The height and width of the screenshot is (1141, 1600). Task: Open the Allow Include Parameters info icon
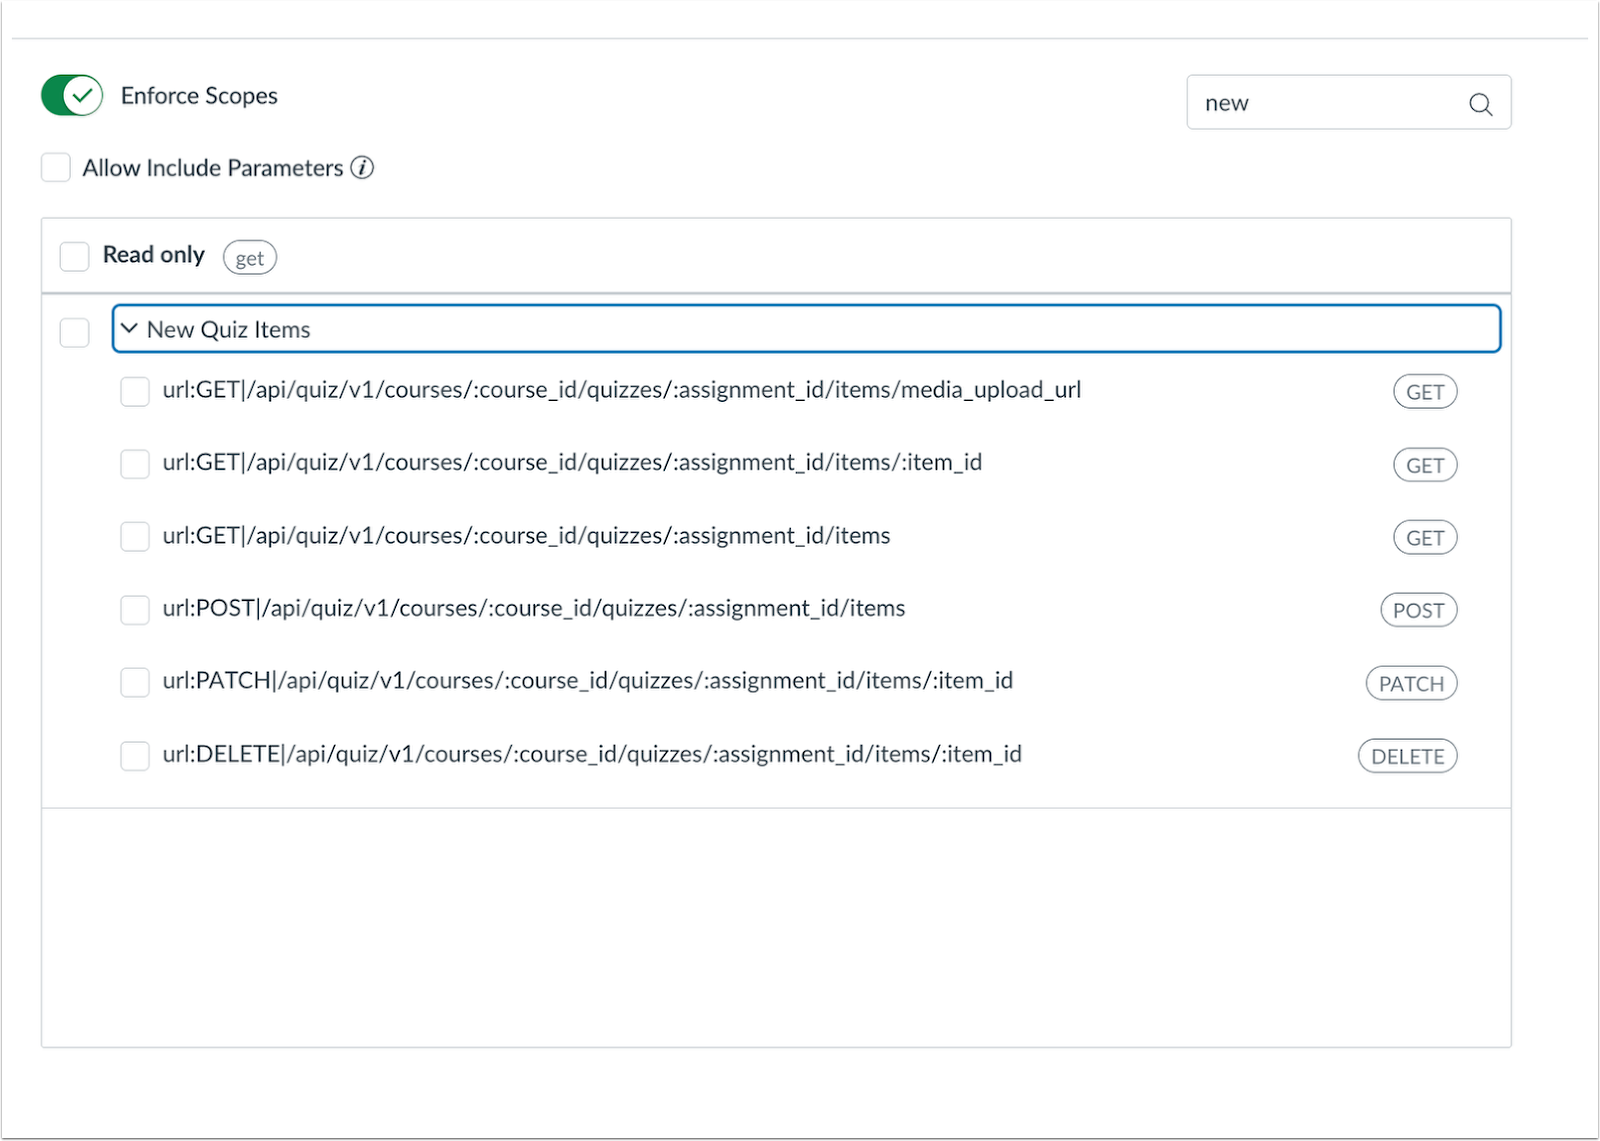pyautogui.click(x=362, y=168)
